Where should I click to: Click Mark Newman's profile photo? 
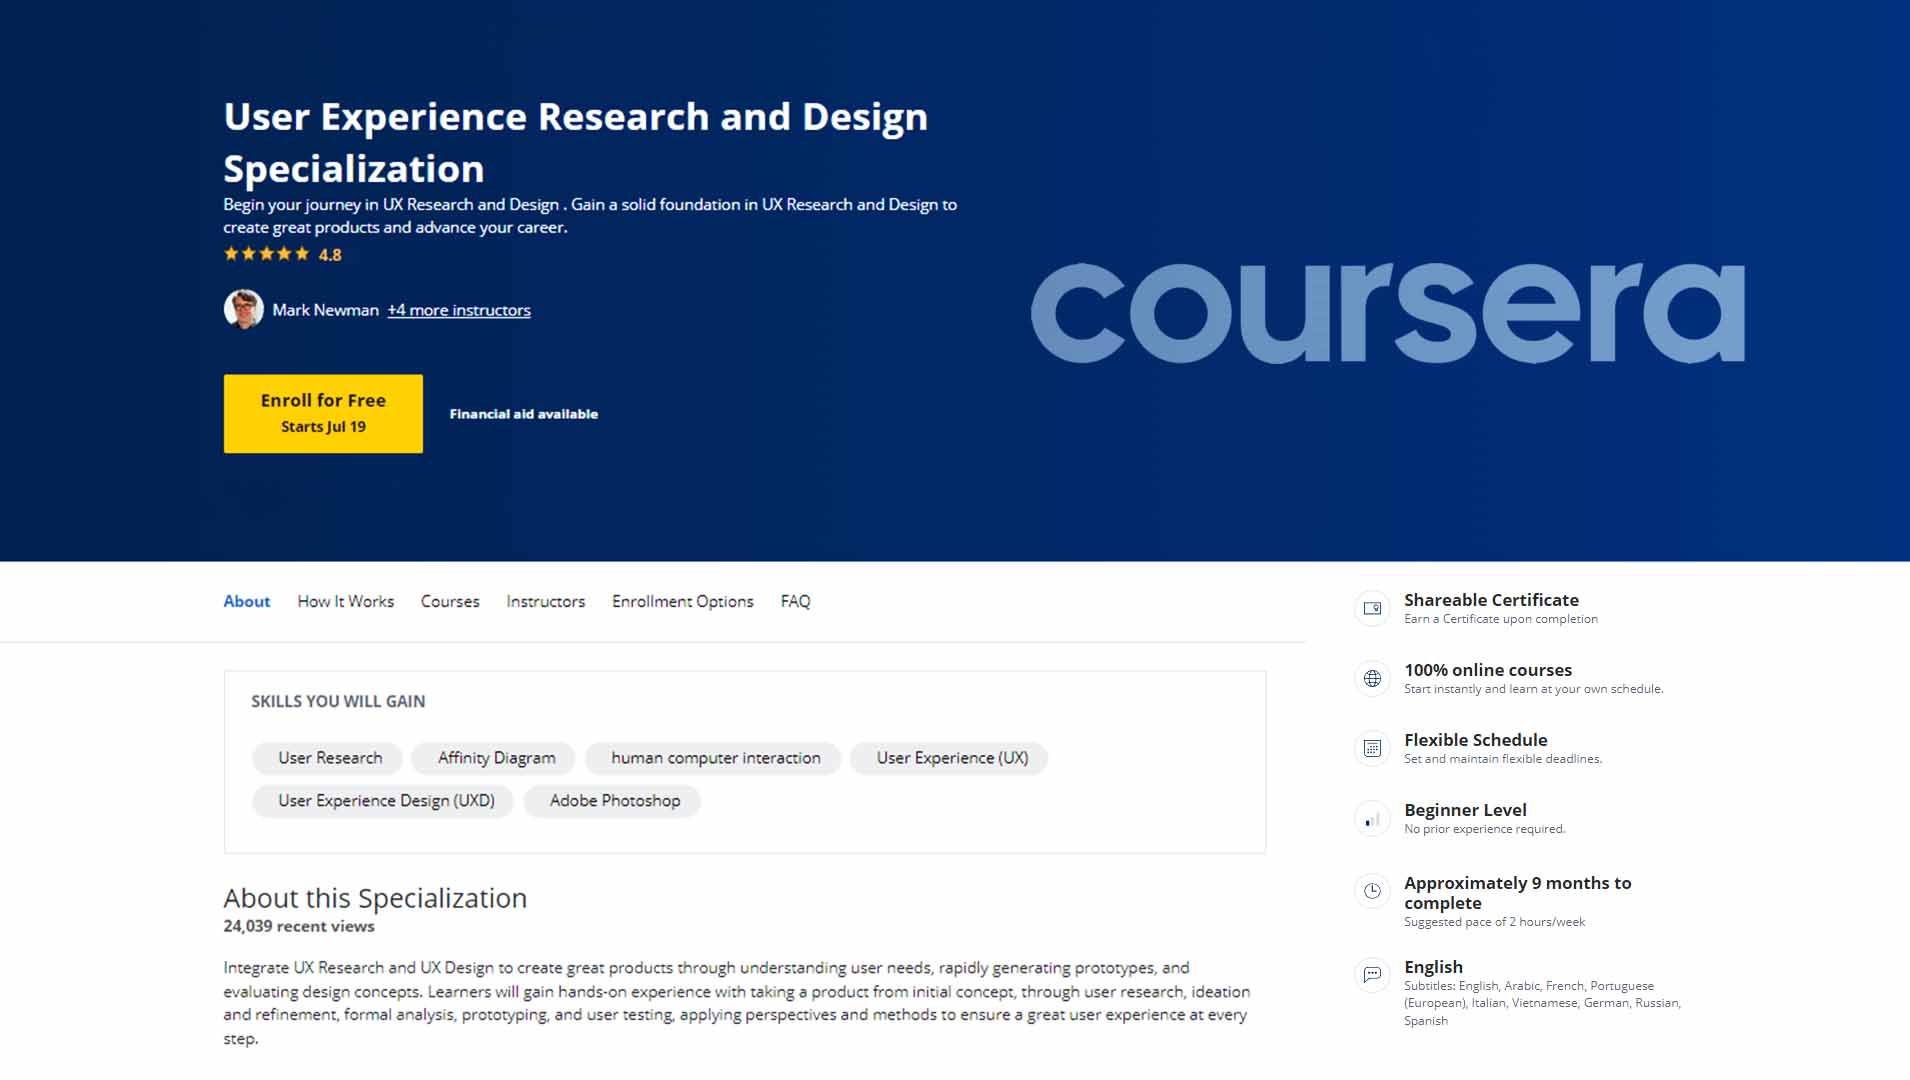(x=243, y=310)
